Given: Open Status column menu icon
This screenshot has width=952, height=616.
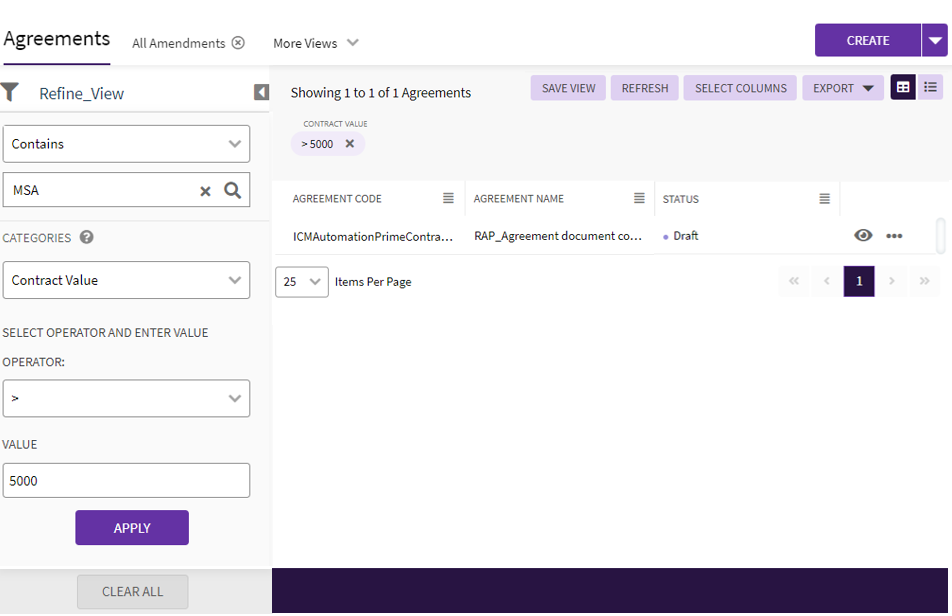Looking at the screenshot, I should click(x=824, y=199).
